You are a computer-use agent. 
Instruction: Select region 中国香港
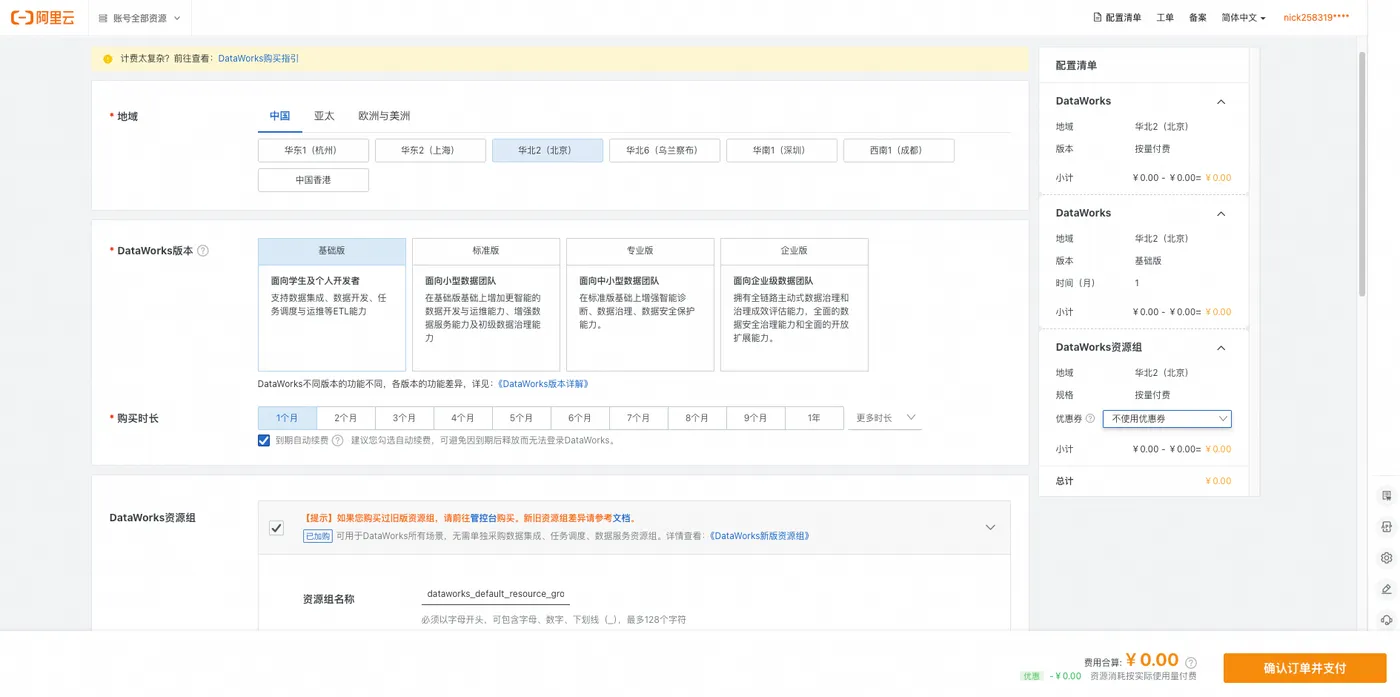313,180
